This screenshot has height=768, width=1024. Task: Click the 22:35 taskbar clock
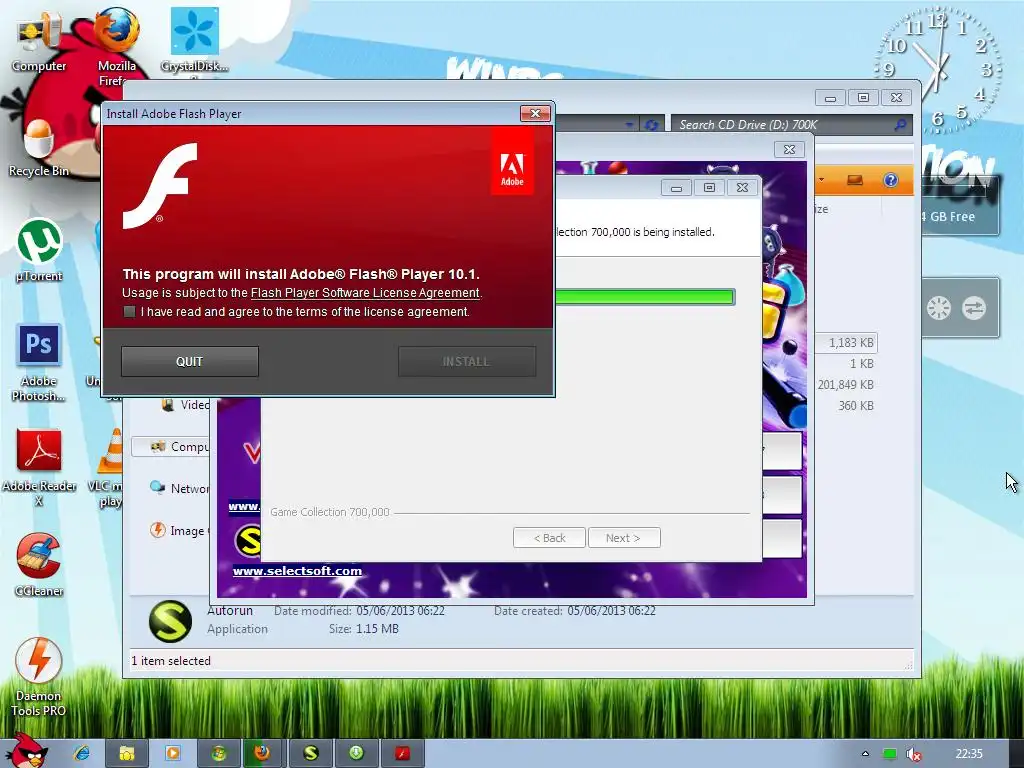tap(969, 754)
